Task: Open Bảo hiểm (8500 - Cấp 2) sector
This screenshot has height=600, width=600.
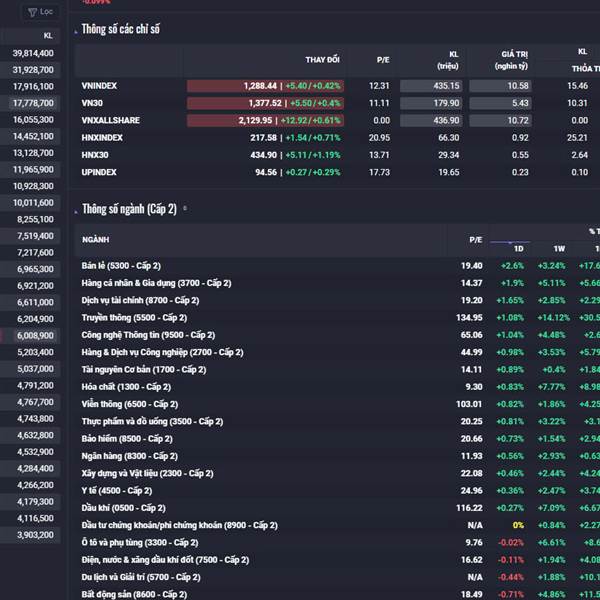Action: point(127,439)
